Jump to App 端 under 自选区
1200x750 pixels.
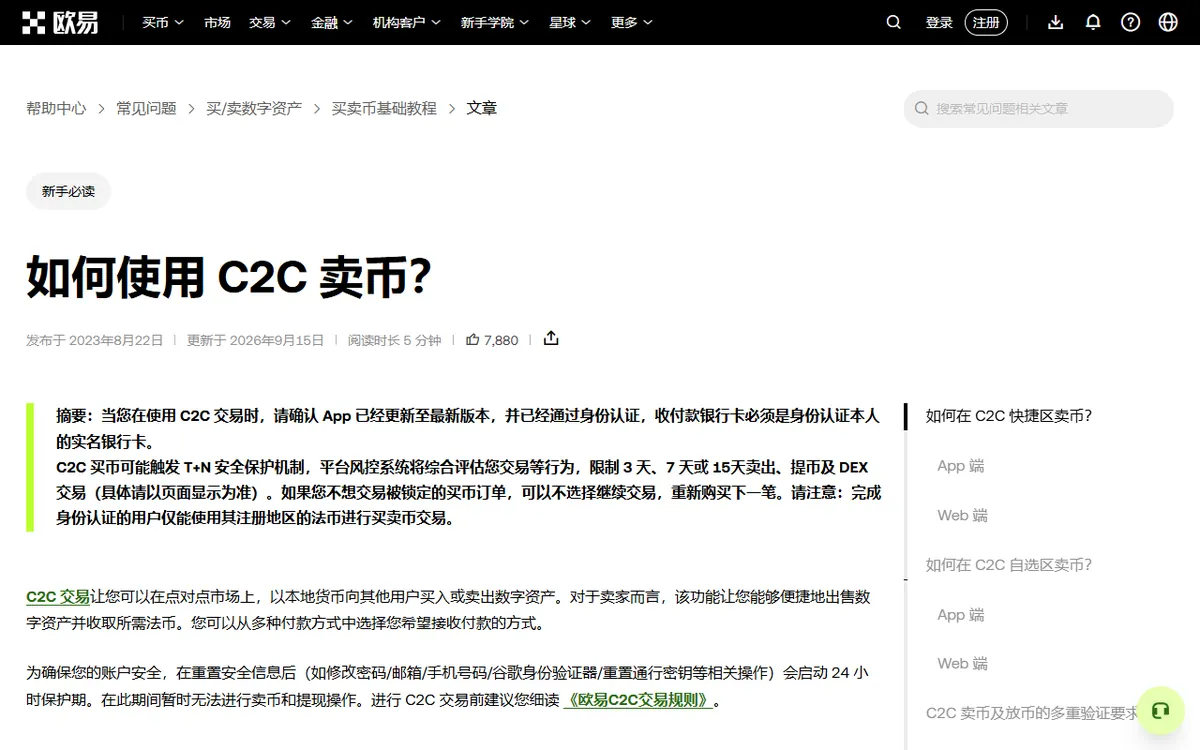[961, 614]
